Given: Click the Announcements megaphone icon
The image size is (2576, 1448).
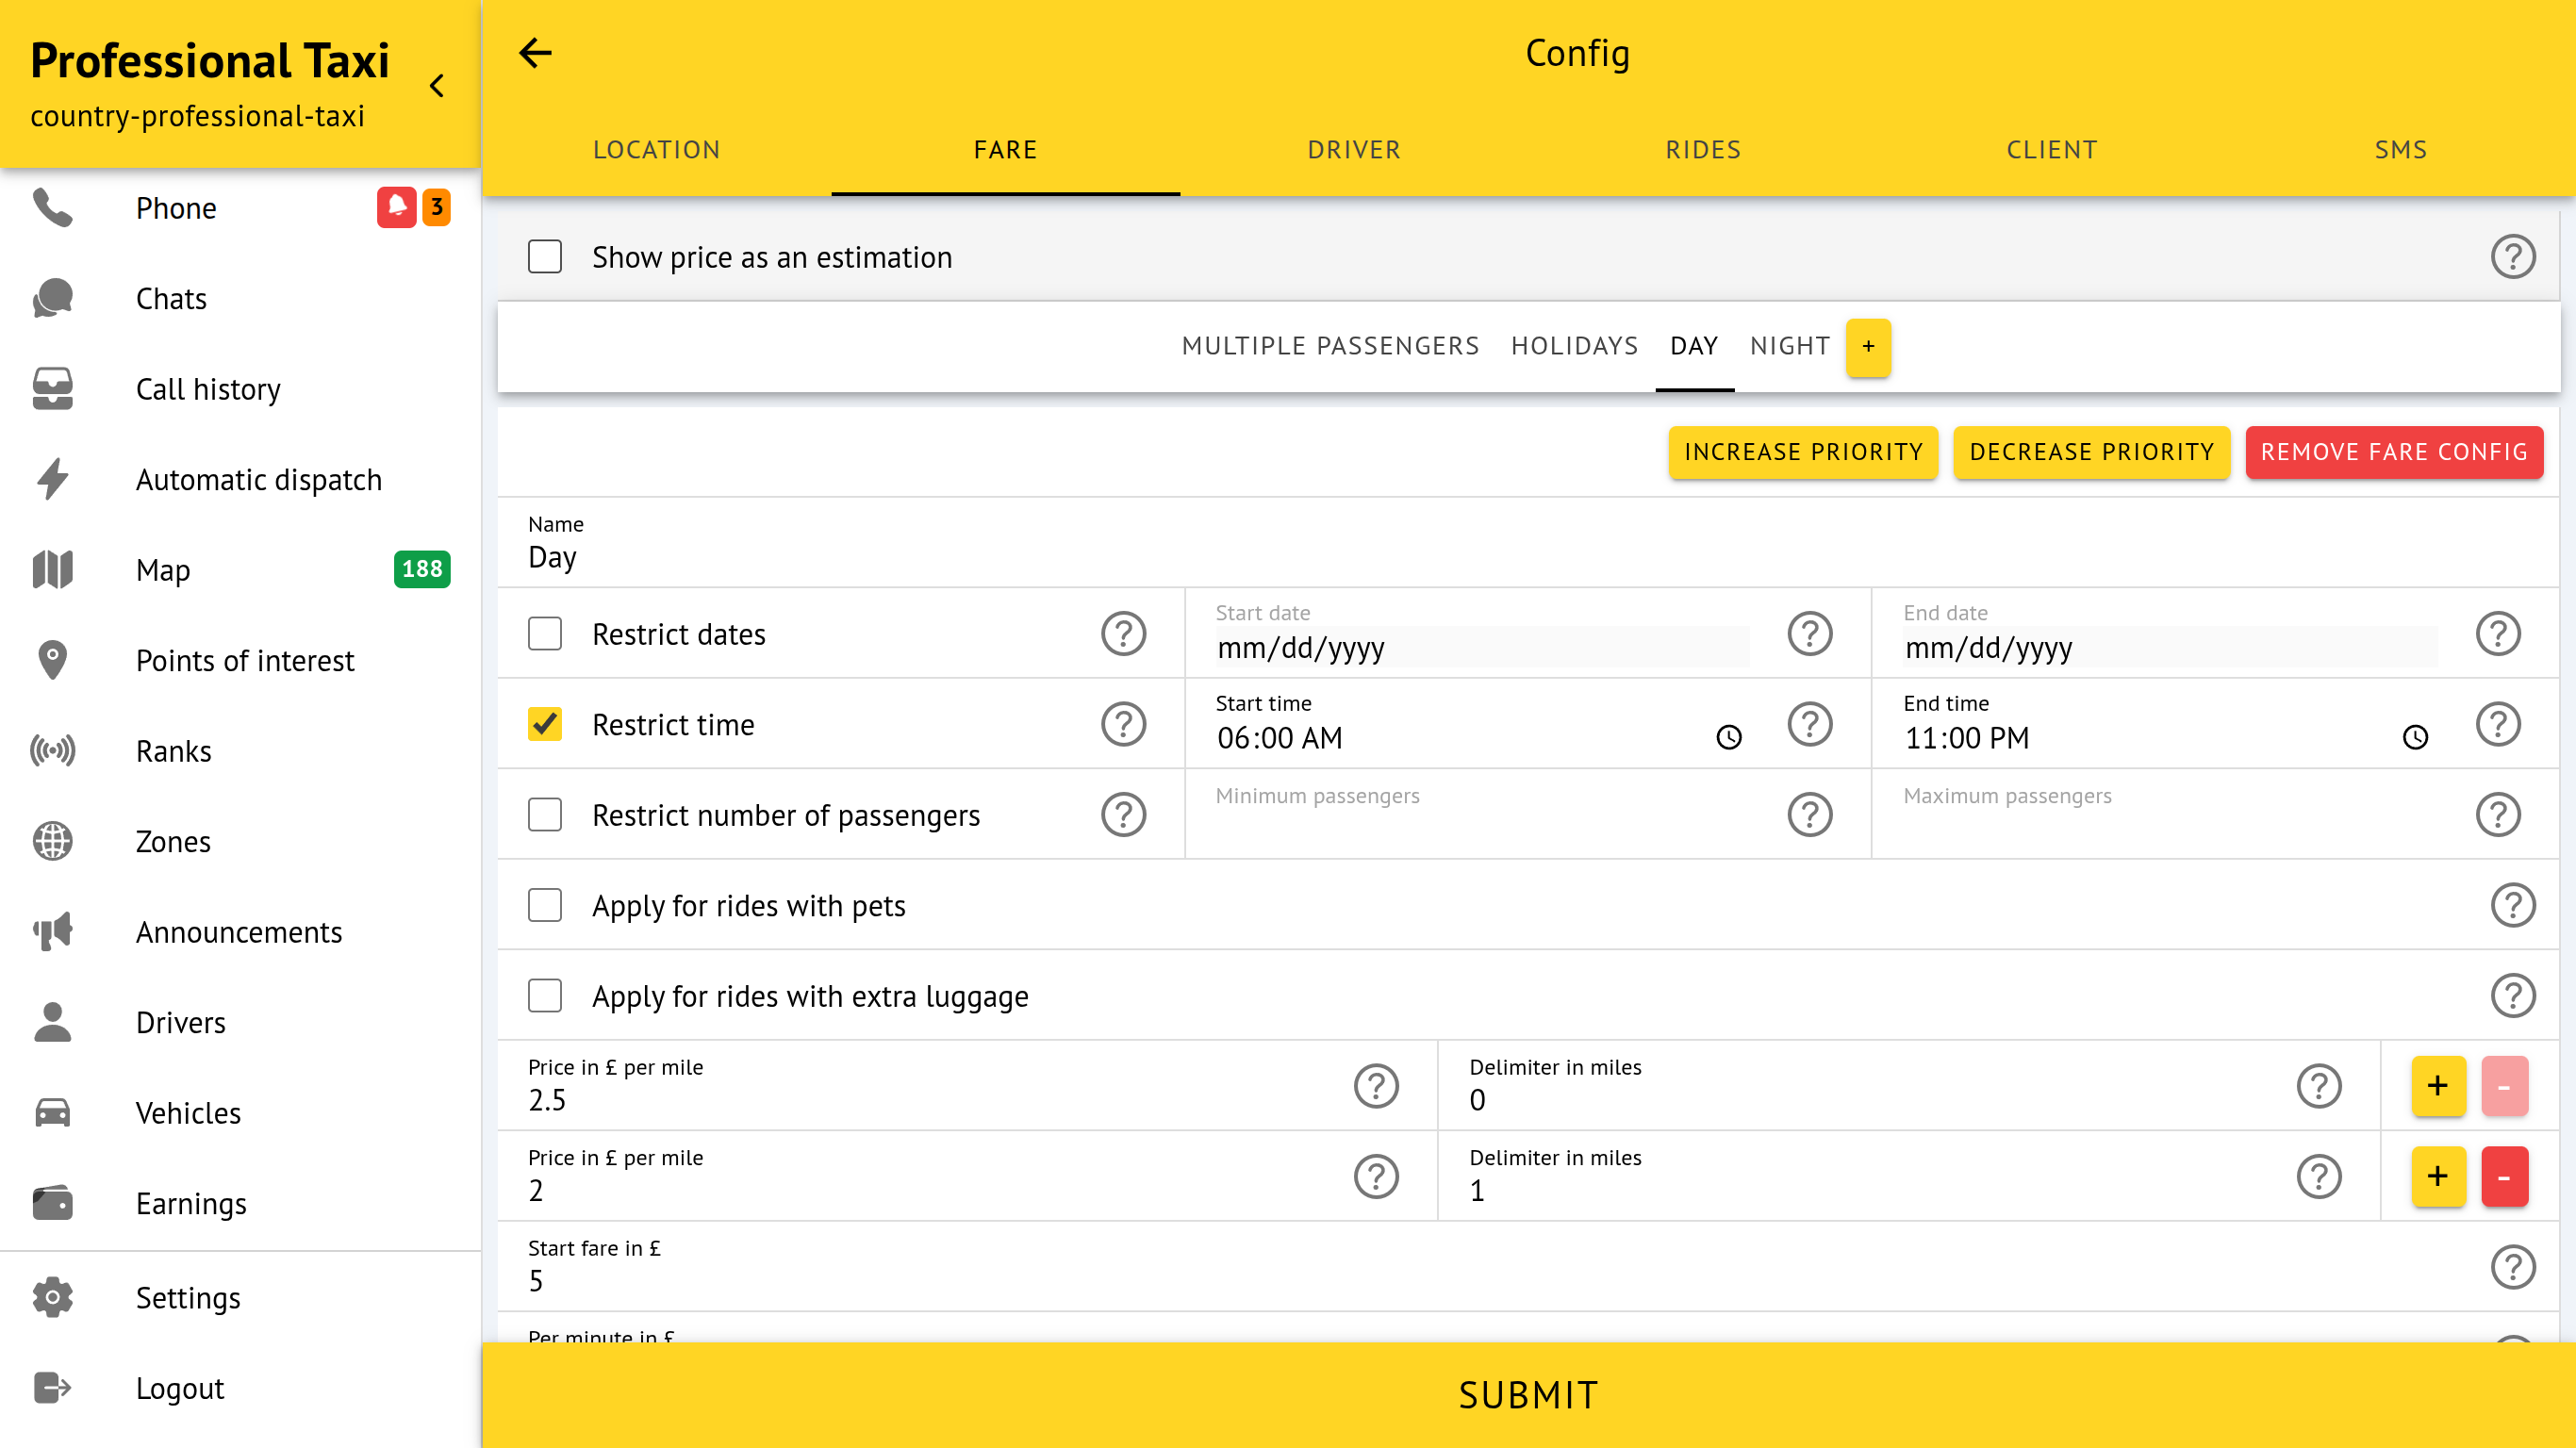Looking at the screenshot, I should pyautogui.click(x=53, y=931).
